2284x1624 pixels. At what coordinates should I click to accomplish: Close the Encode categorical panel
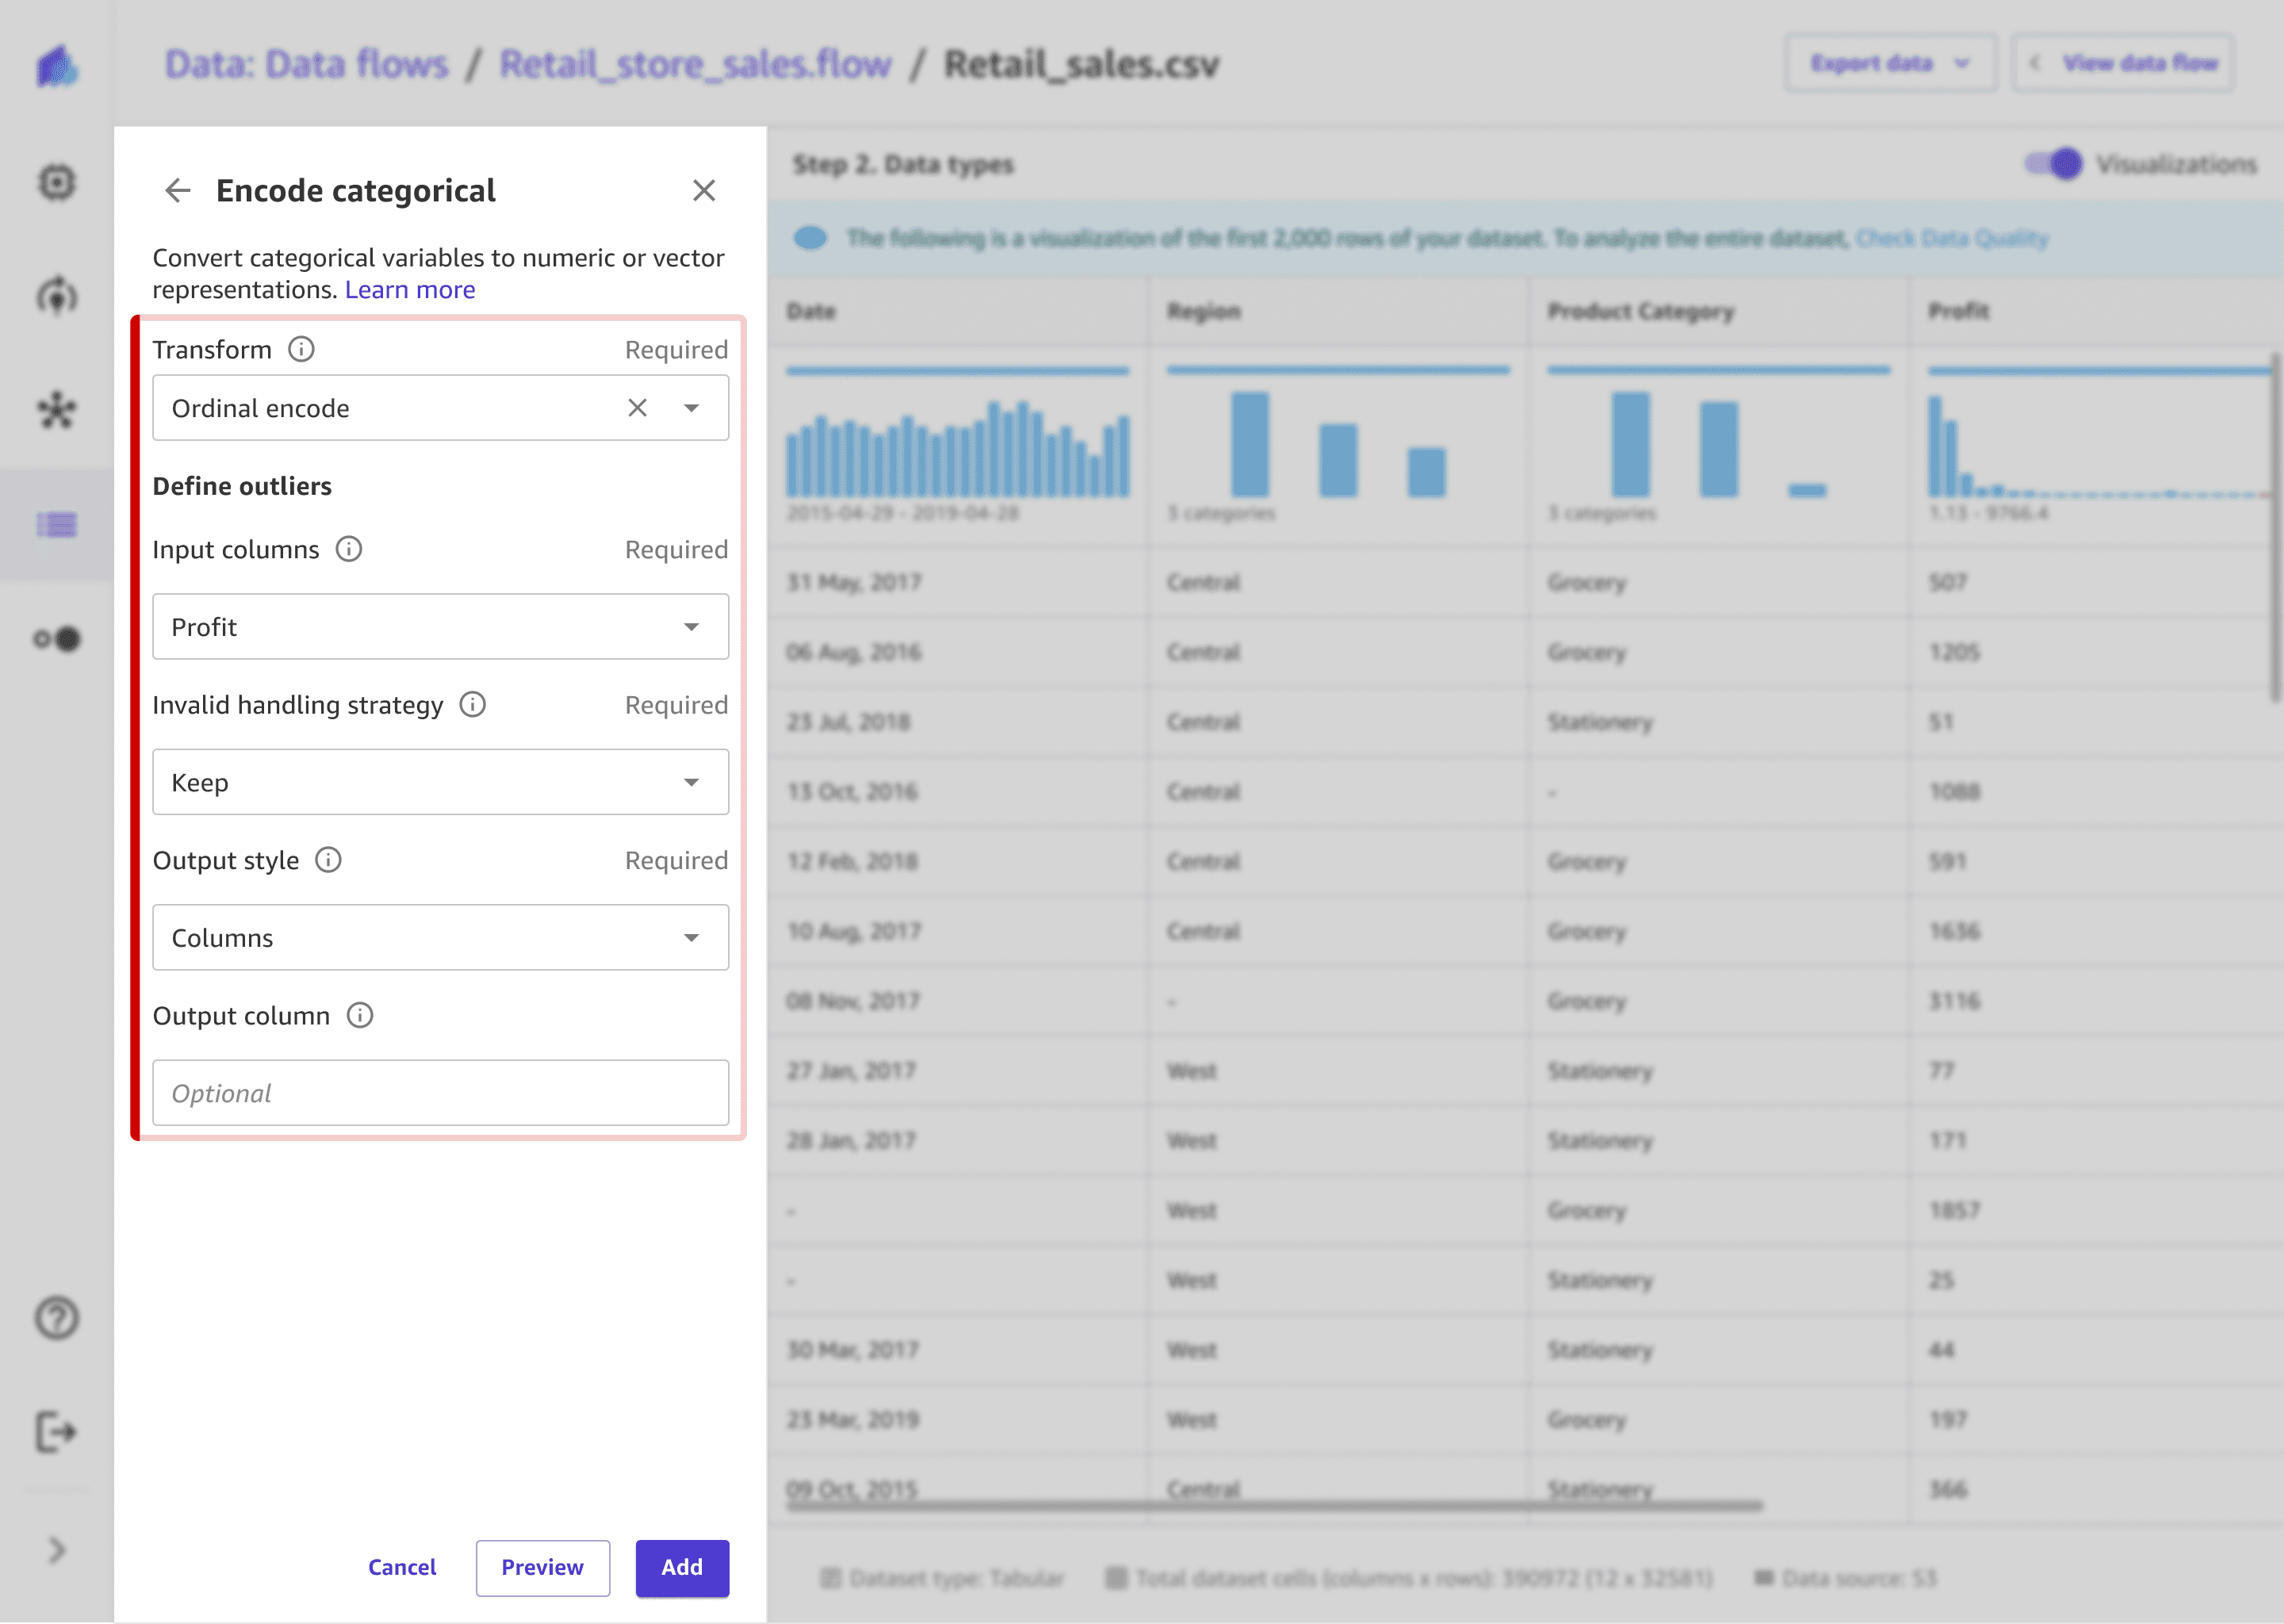pyautogui.click(x=704, y=190)
